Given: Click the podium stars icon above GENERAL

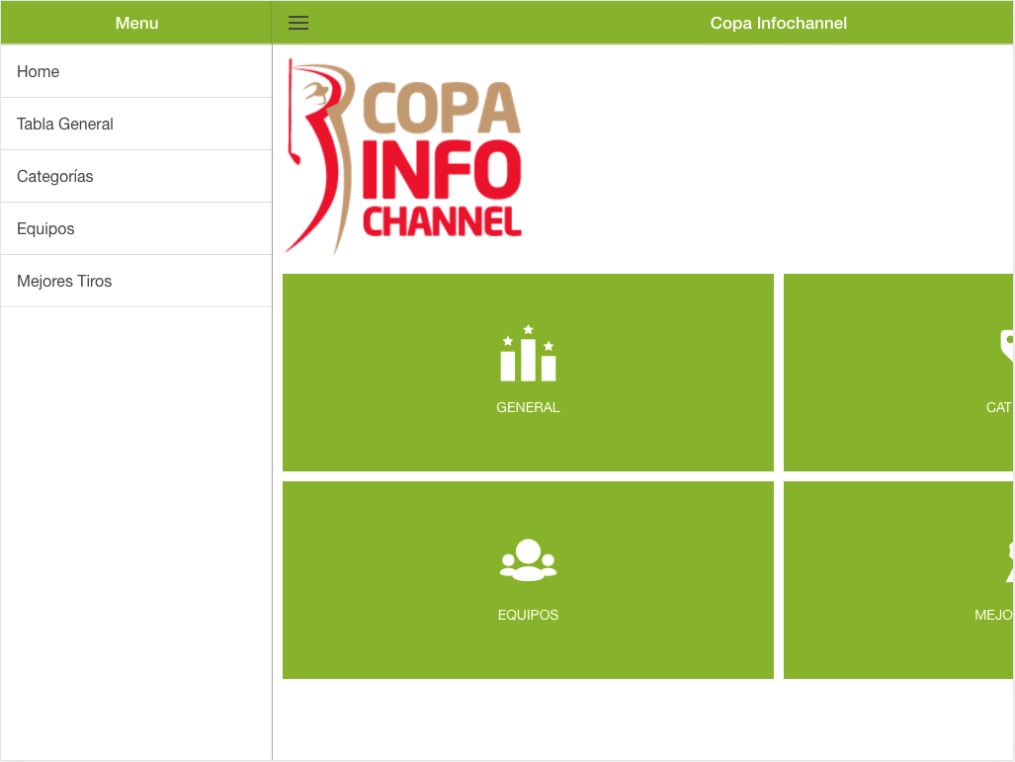Looking at the screenshot, I should tap(528, 353).
